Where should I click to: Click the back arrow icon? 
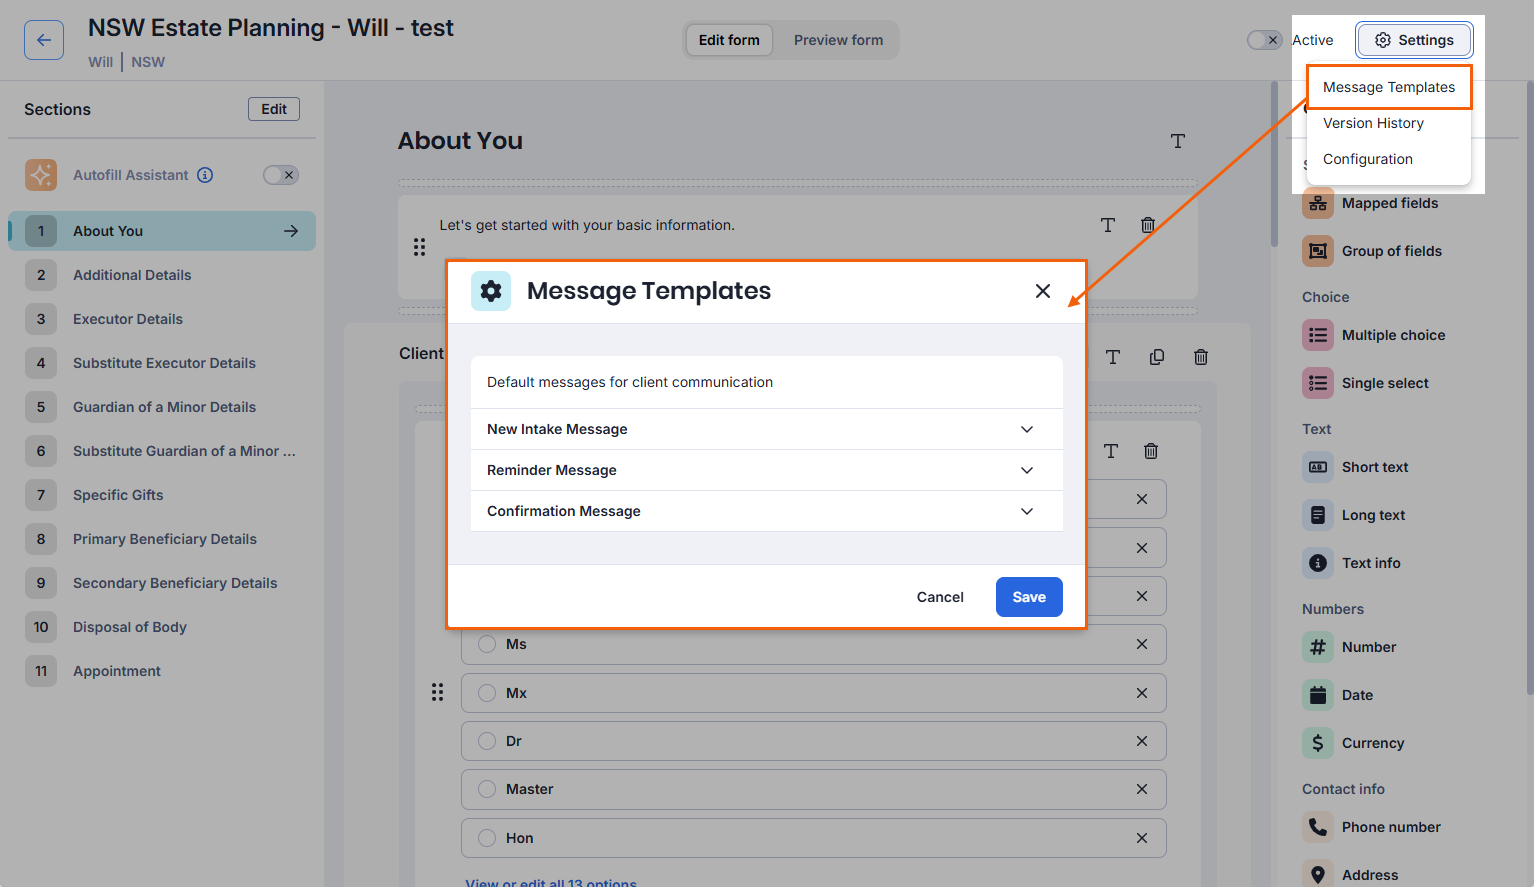[x=44, y=40]
